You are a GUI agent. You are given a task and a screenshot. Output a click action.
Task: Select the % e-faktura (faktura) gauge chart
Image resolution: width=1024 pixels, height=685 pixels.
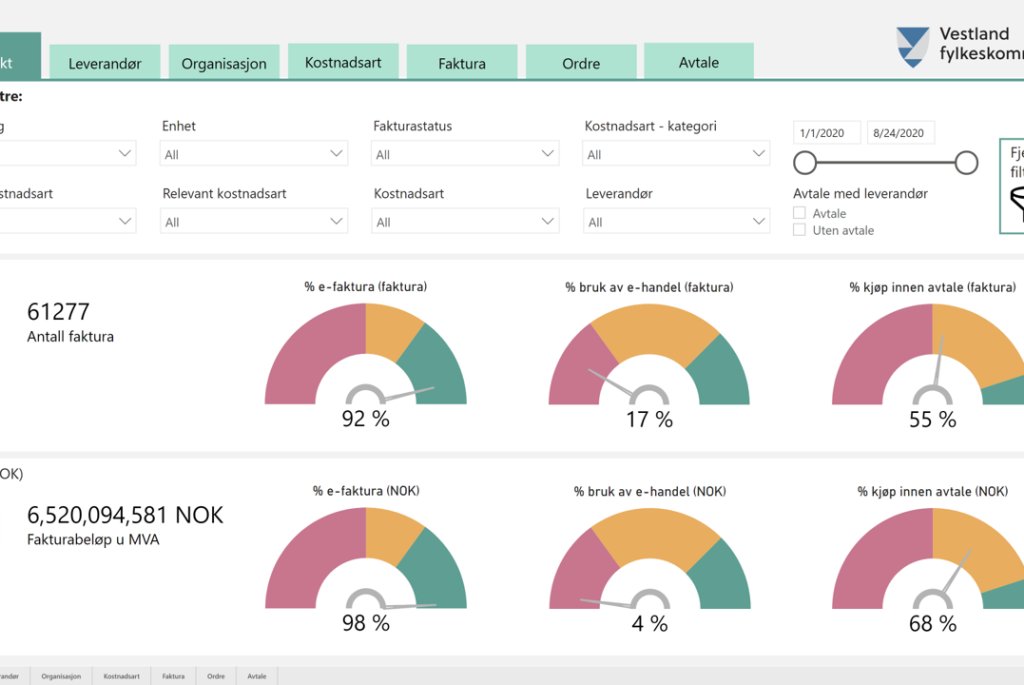366,355
